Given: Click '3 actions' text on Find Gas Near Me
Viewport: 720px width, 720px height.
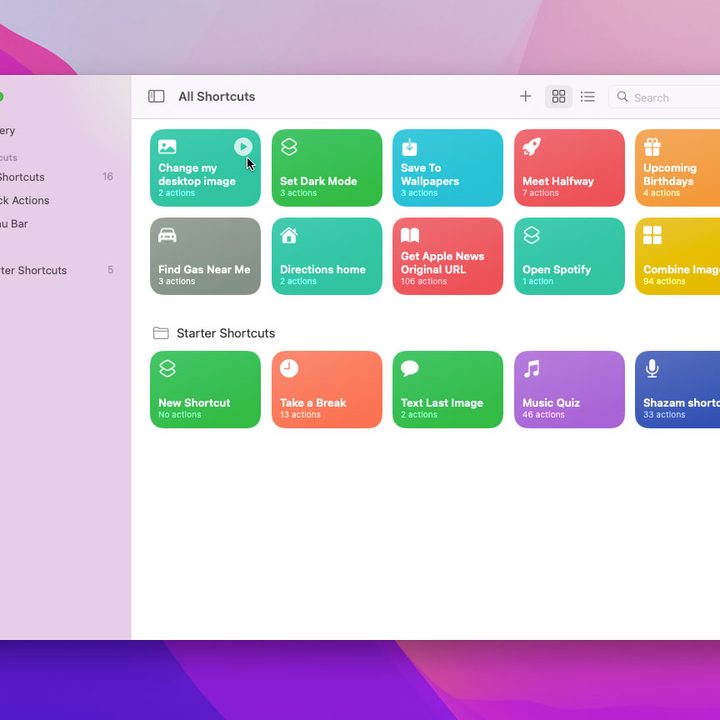Looking at the screenshot, I should 176,281.
